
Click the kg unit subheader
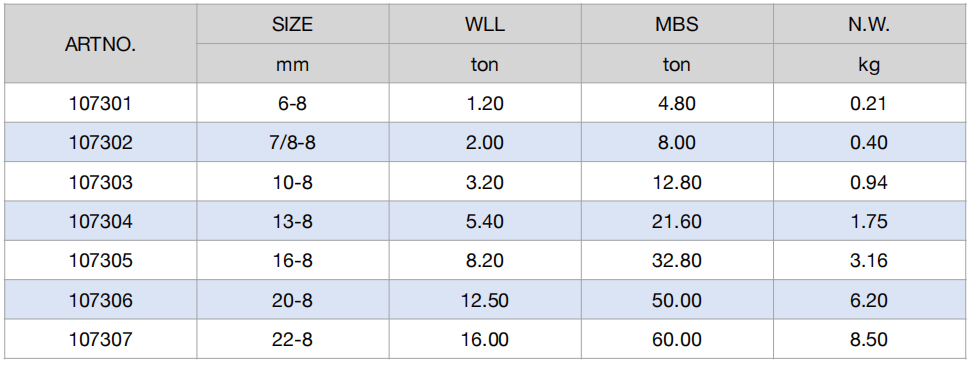pyautogui.click(x=869, y=64)
